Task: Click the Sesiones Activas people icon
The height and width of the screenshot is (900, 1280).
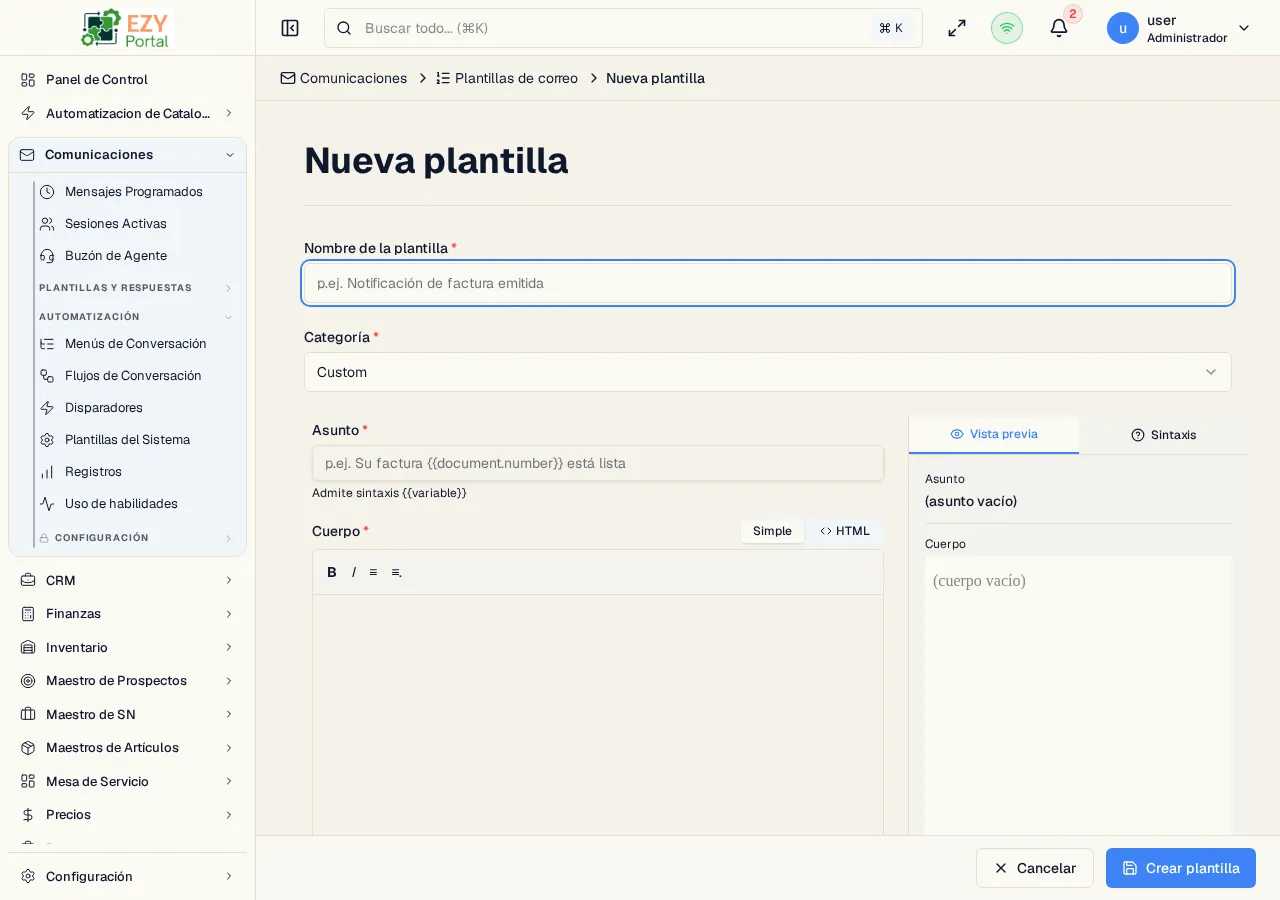Action: tap(47, 223)
